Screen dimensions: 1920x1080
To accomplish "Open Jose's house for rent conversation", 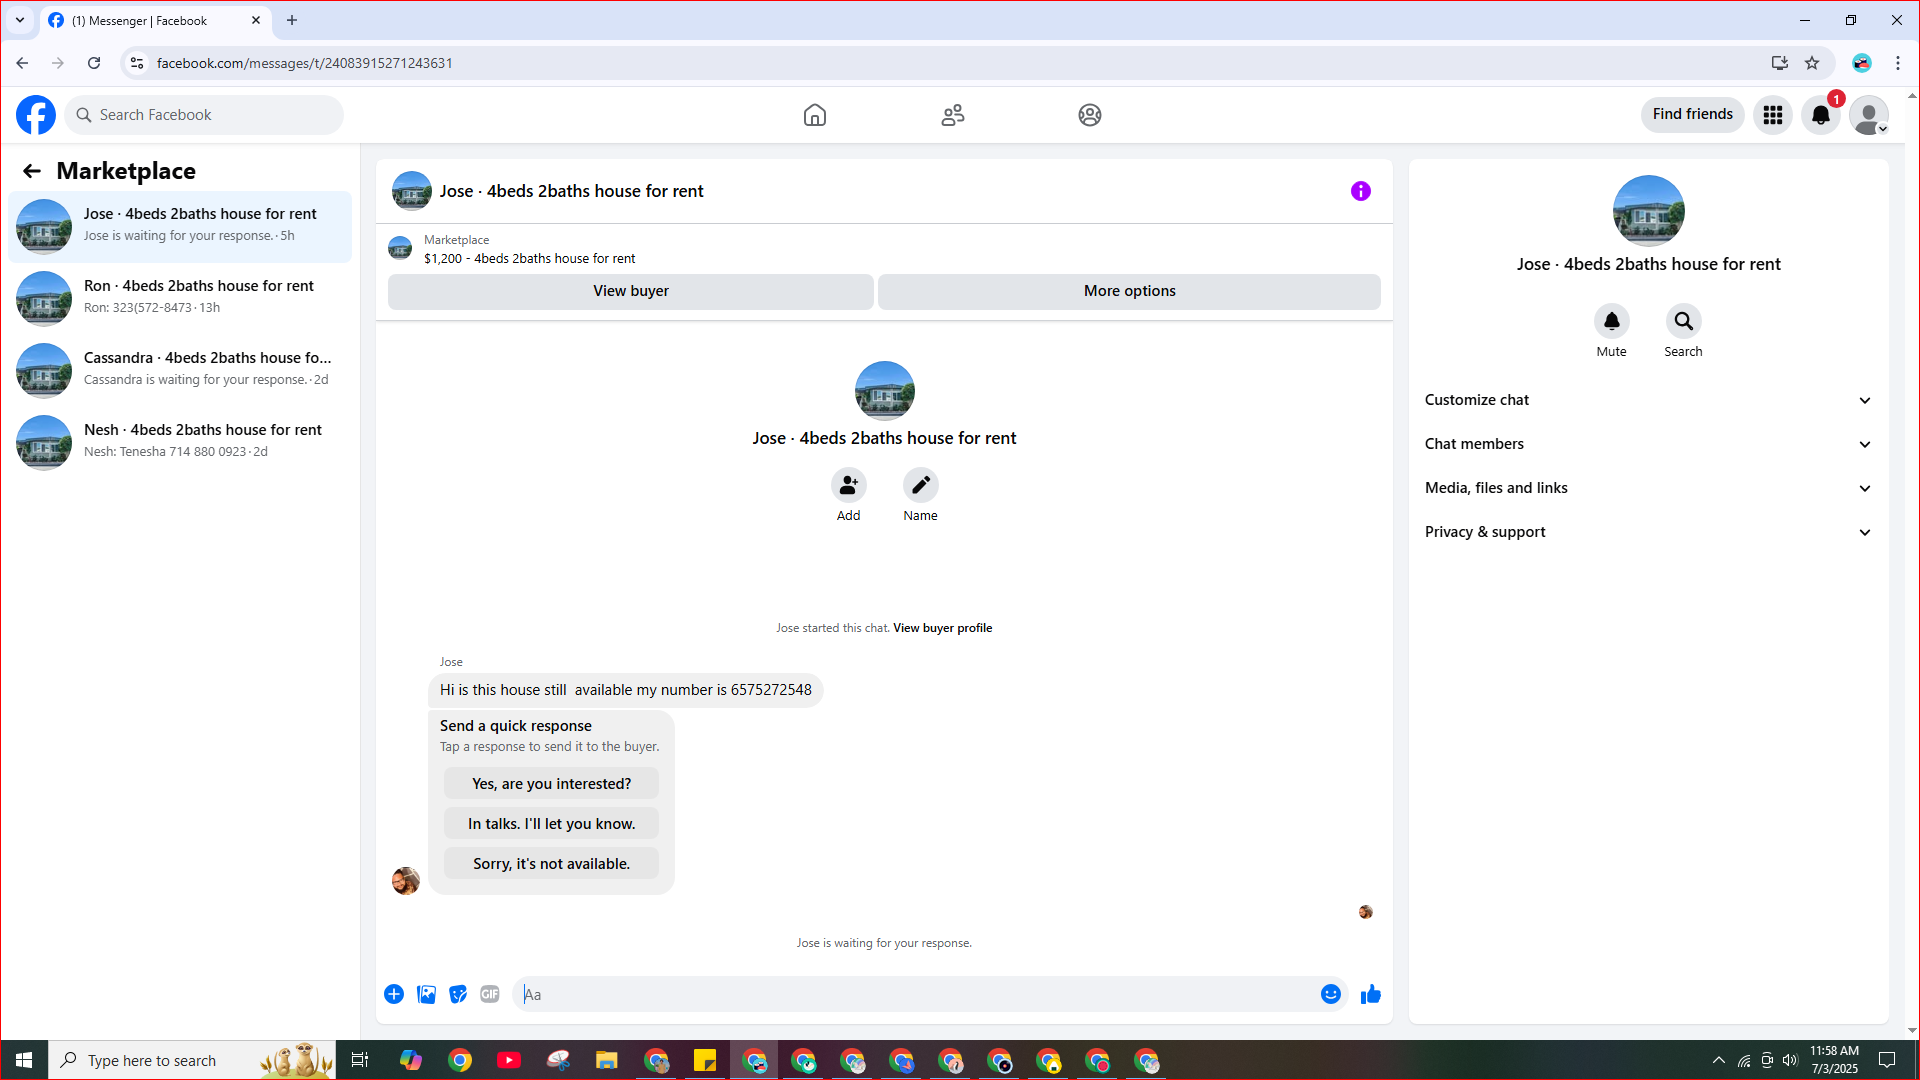I will click(180, 226).
